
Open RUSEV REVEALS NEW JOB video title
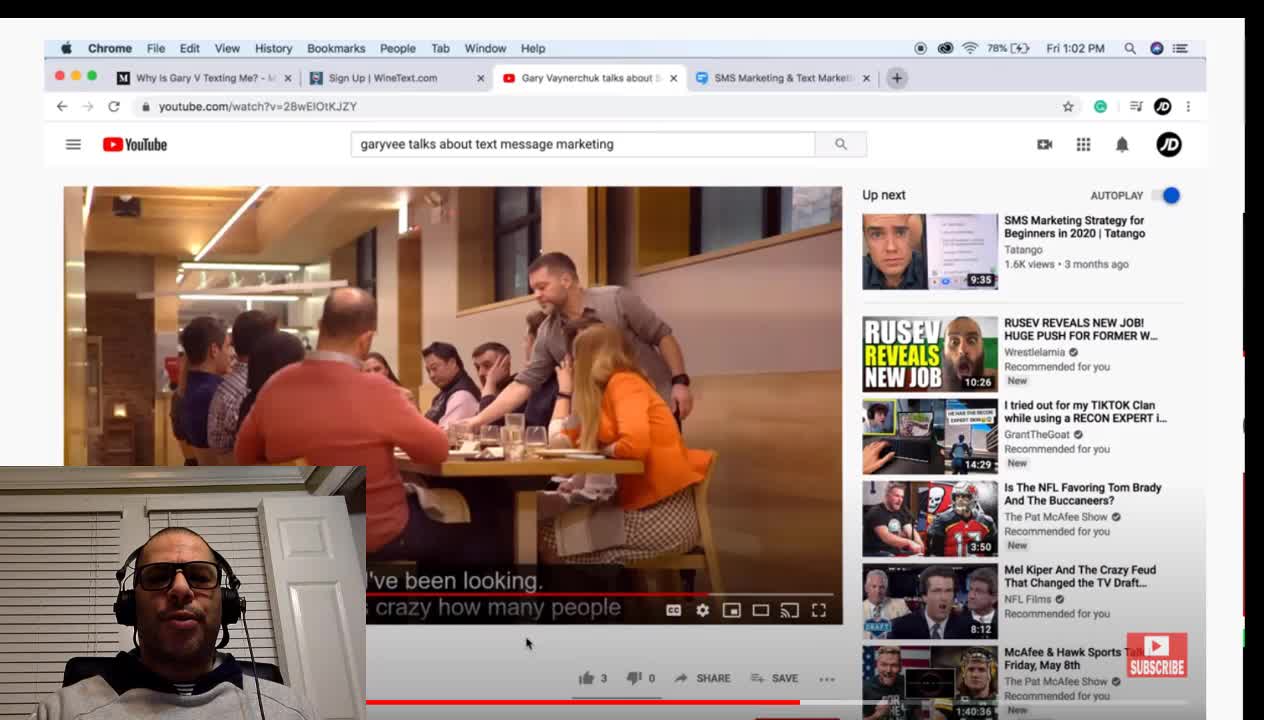click(1080, 329)
